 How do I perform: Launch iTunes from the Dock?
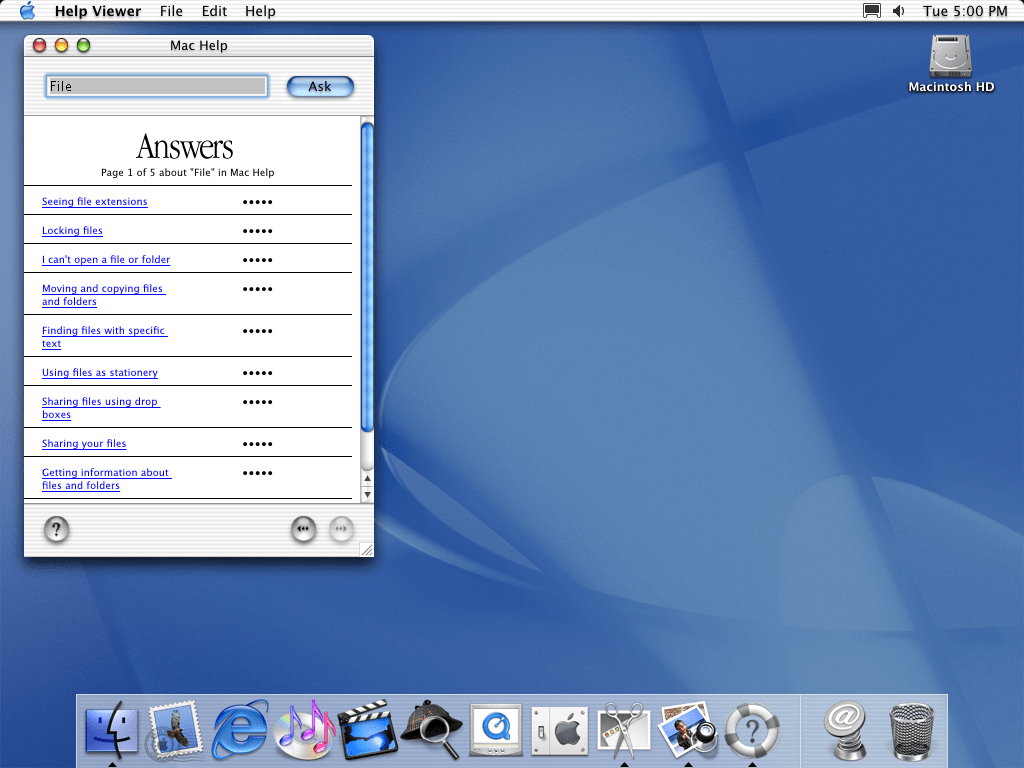[304, 730]
